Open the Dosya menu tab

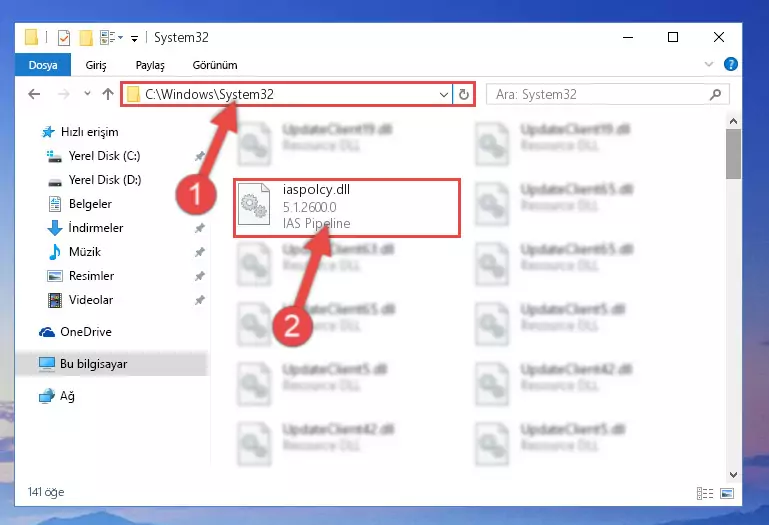point(43,65)
